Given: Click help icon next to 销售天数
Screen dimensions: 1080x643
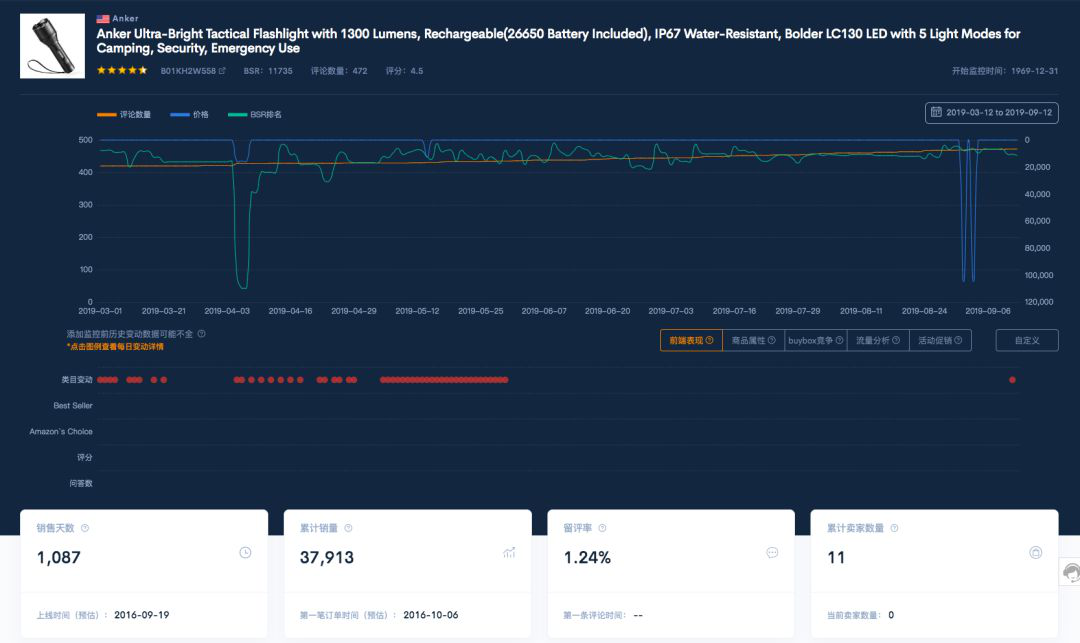Looking at the screenshot, I should pos(85,528).
